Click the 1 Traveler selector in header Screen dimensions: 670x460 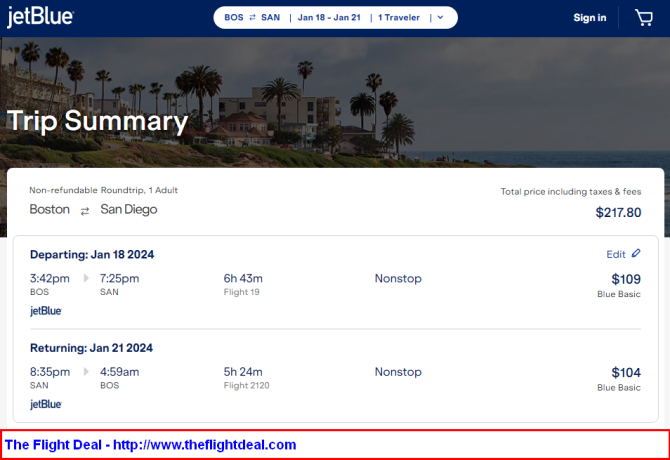(399, 18)
